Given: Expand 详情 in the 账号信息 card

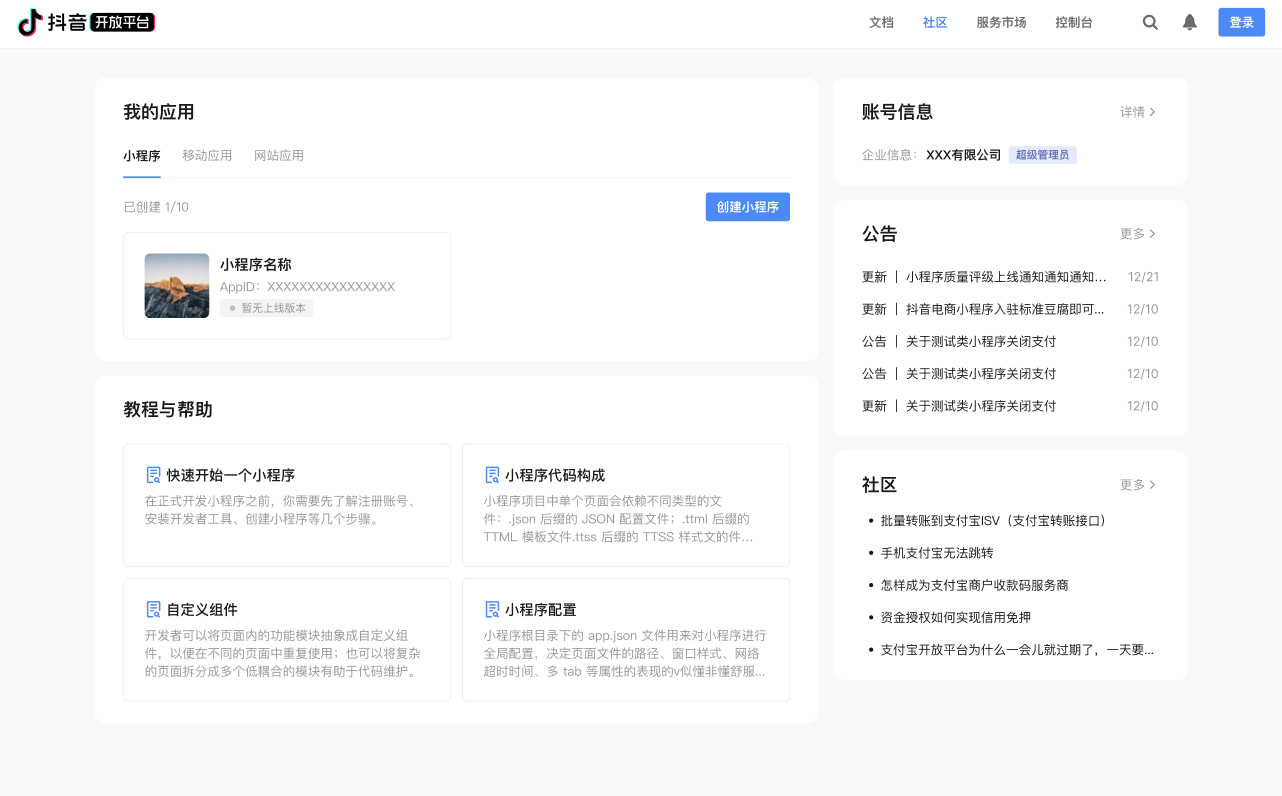Looking at the screenshot, I should [x=1137, y=112].
